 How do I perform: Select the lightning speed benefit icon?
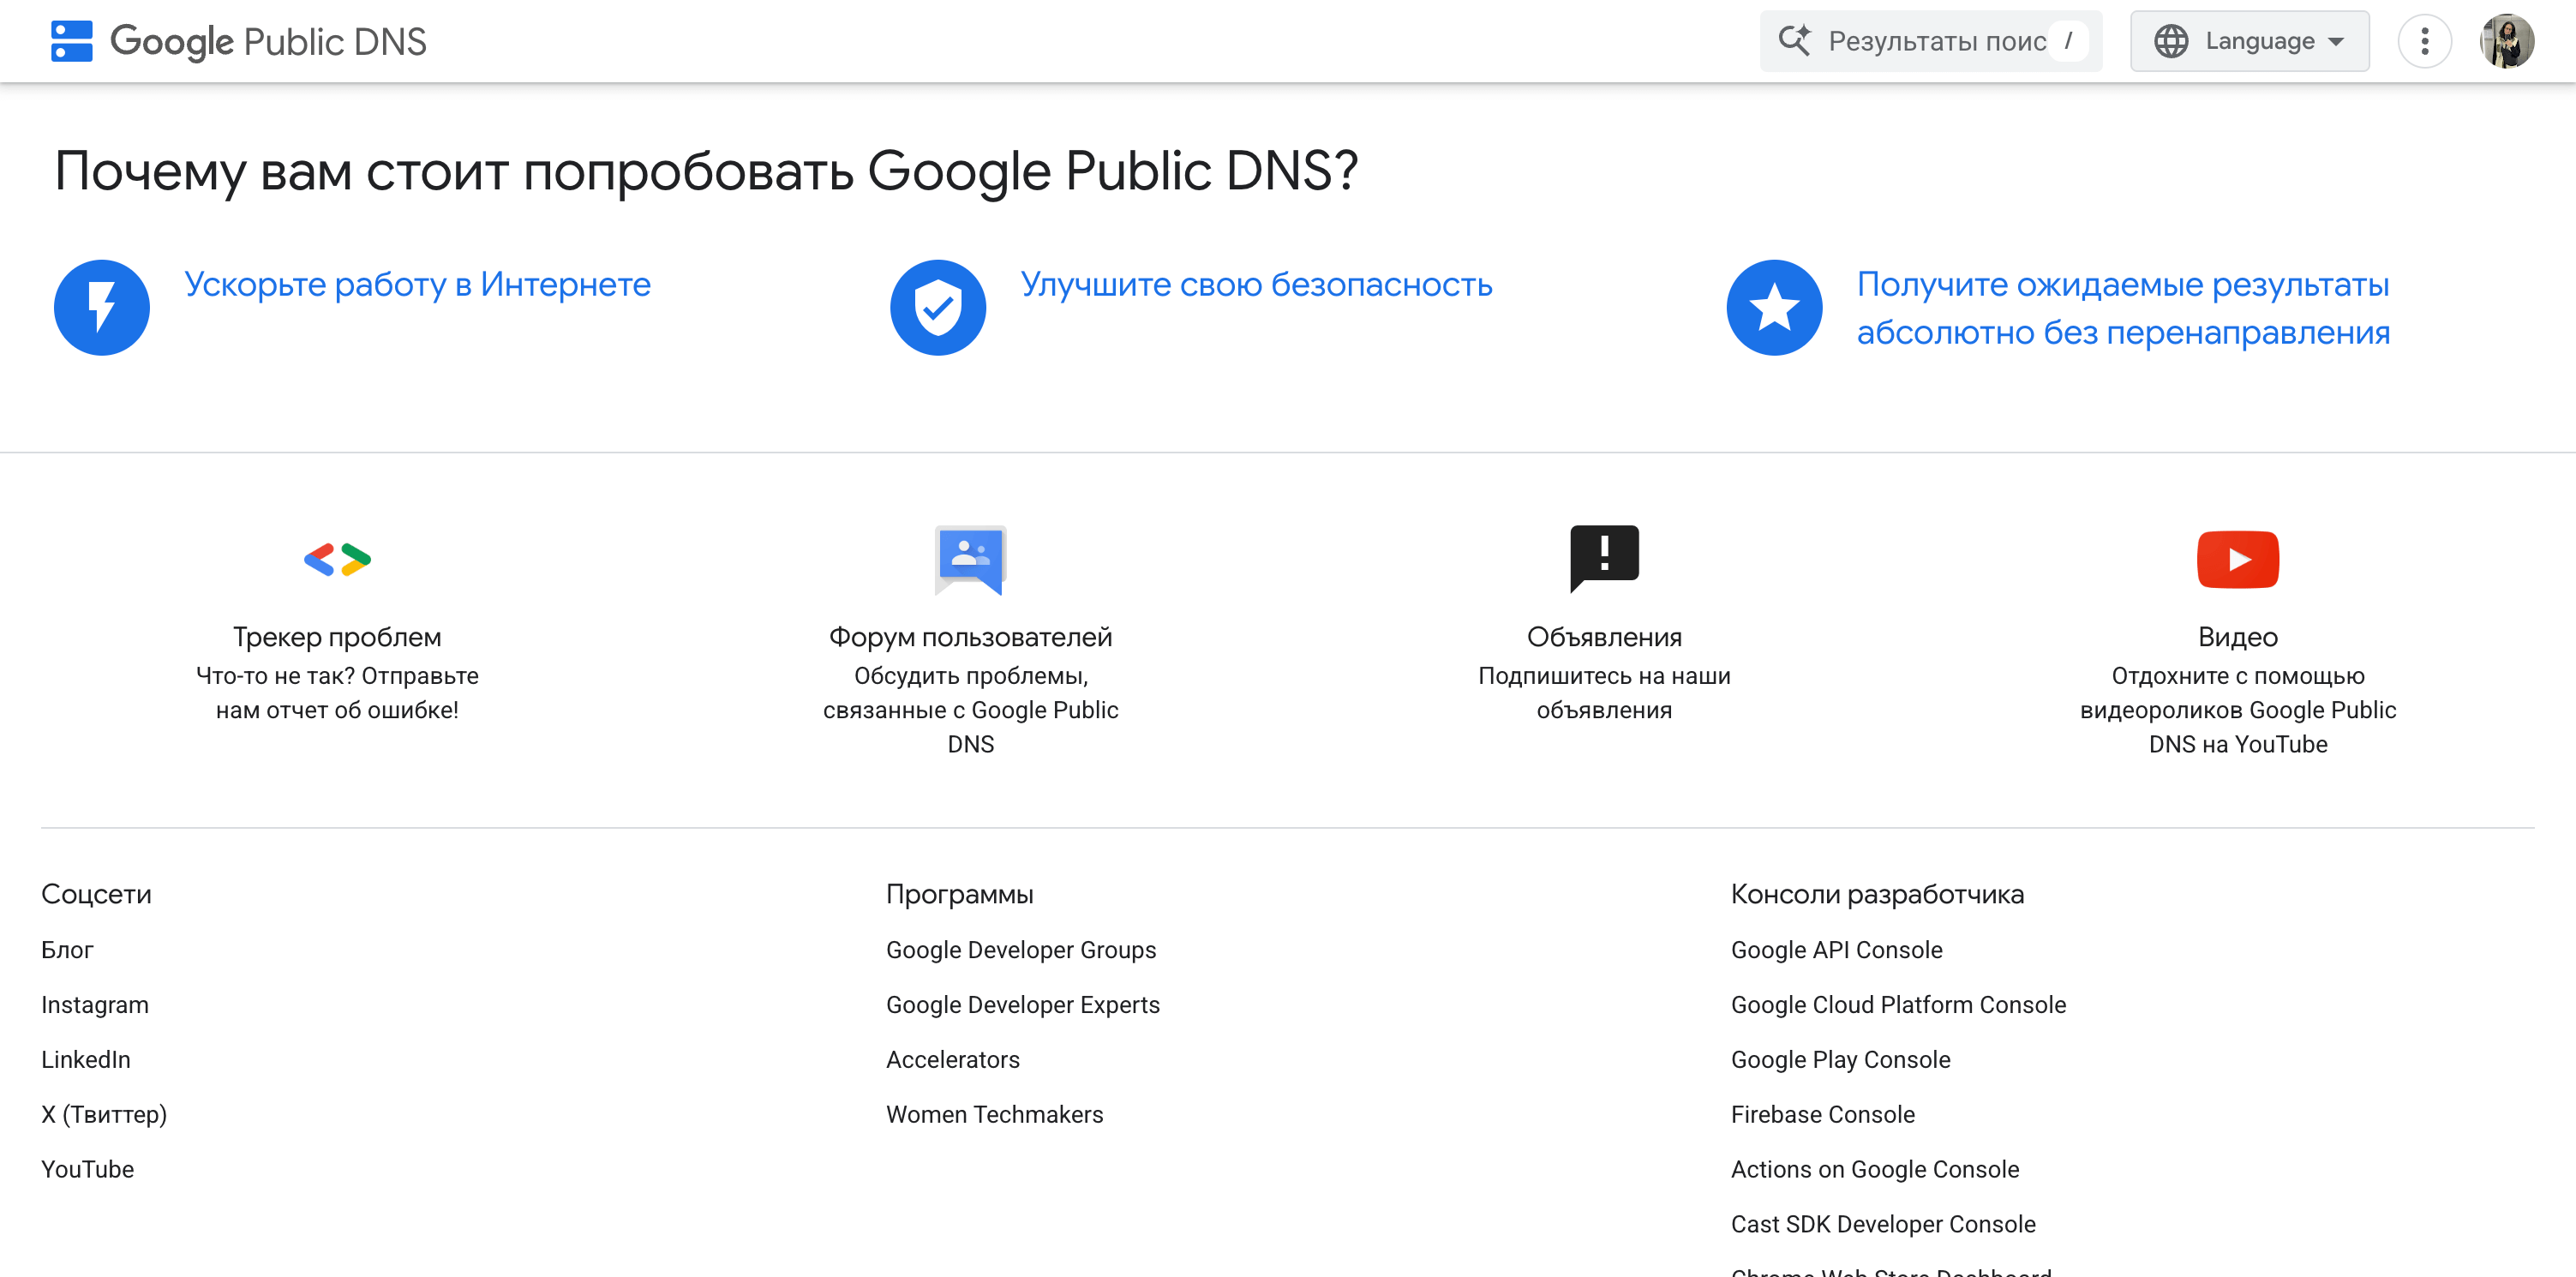(101, 307)
